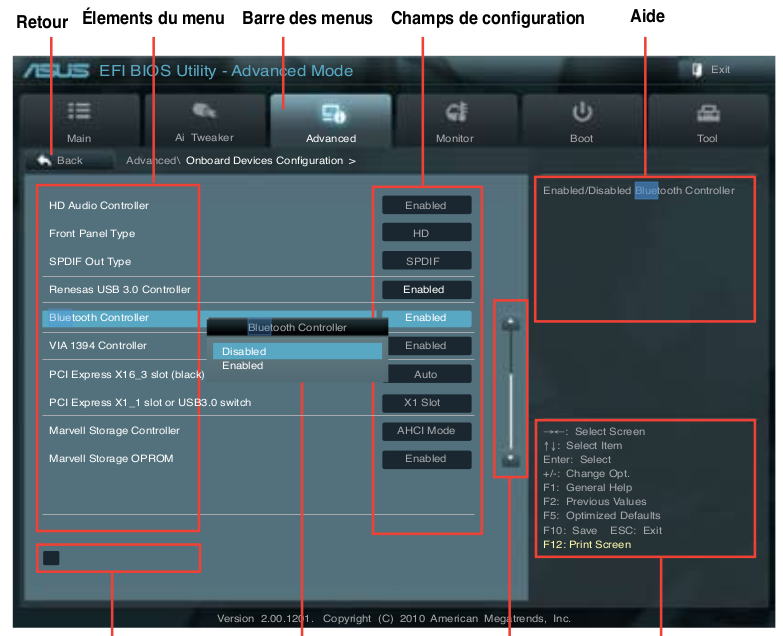The height and width of the screenshot is (636, 783).
Task: Open Marvell Storage Controller AHCI Mode dropdown
Action: (x=426, y=431)
